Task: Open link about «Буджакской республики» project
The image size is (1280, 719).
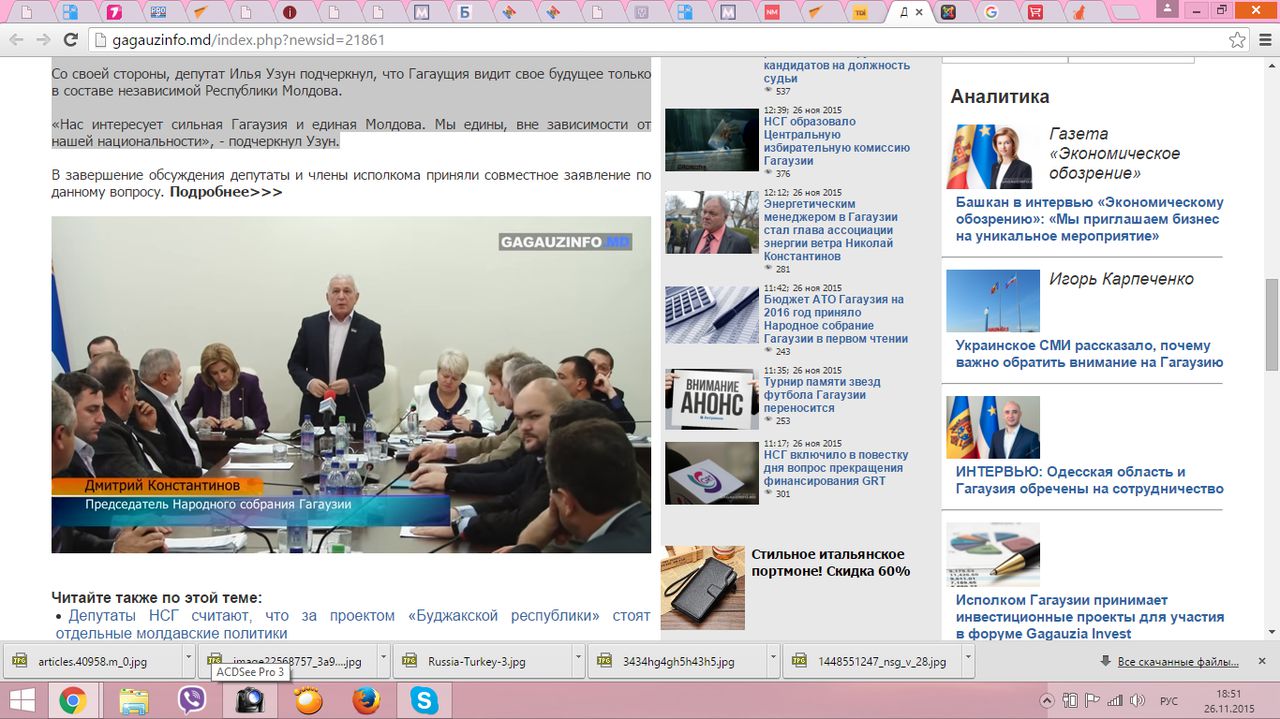Action: 353,624
